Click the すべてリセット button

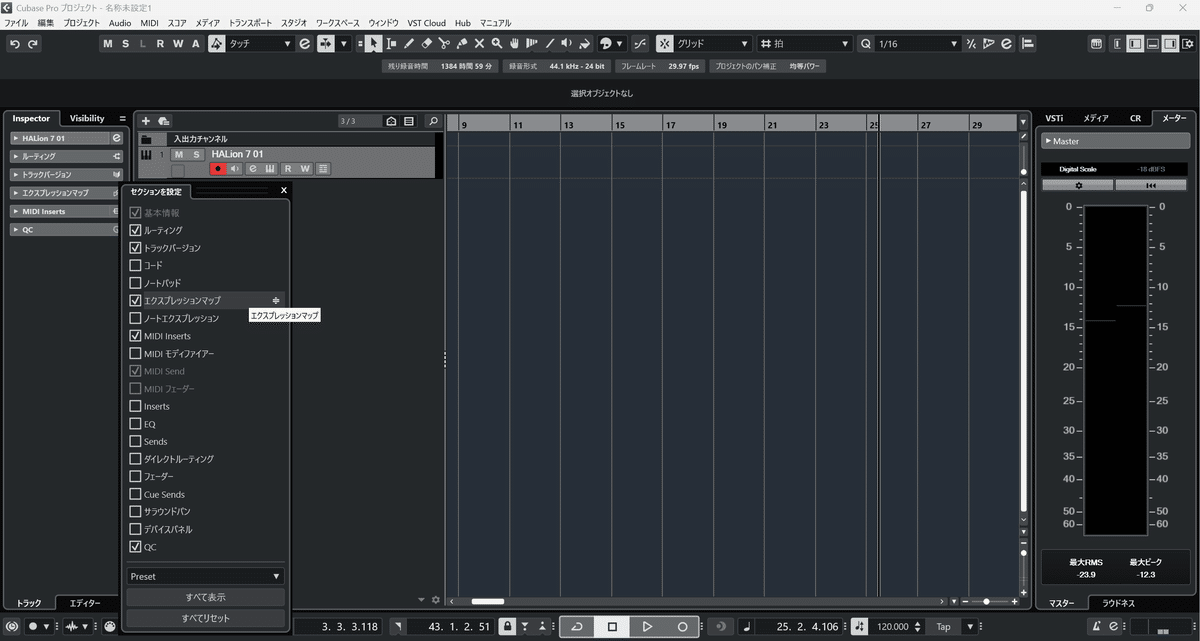pyautogui.click(x=205, y=618)
